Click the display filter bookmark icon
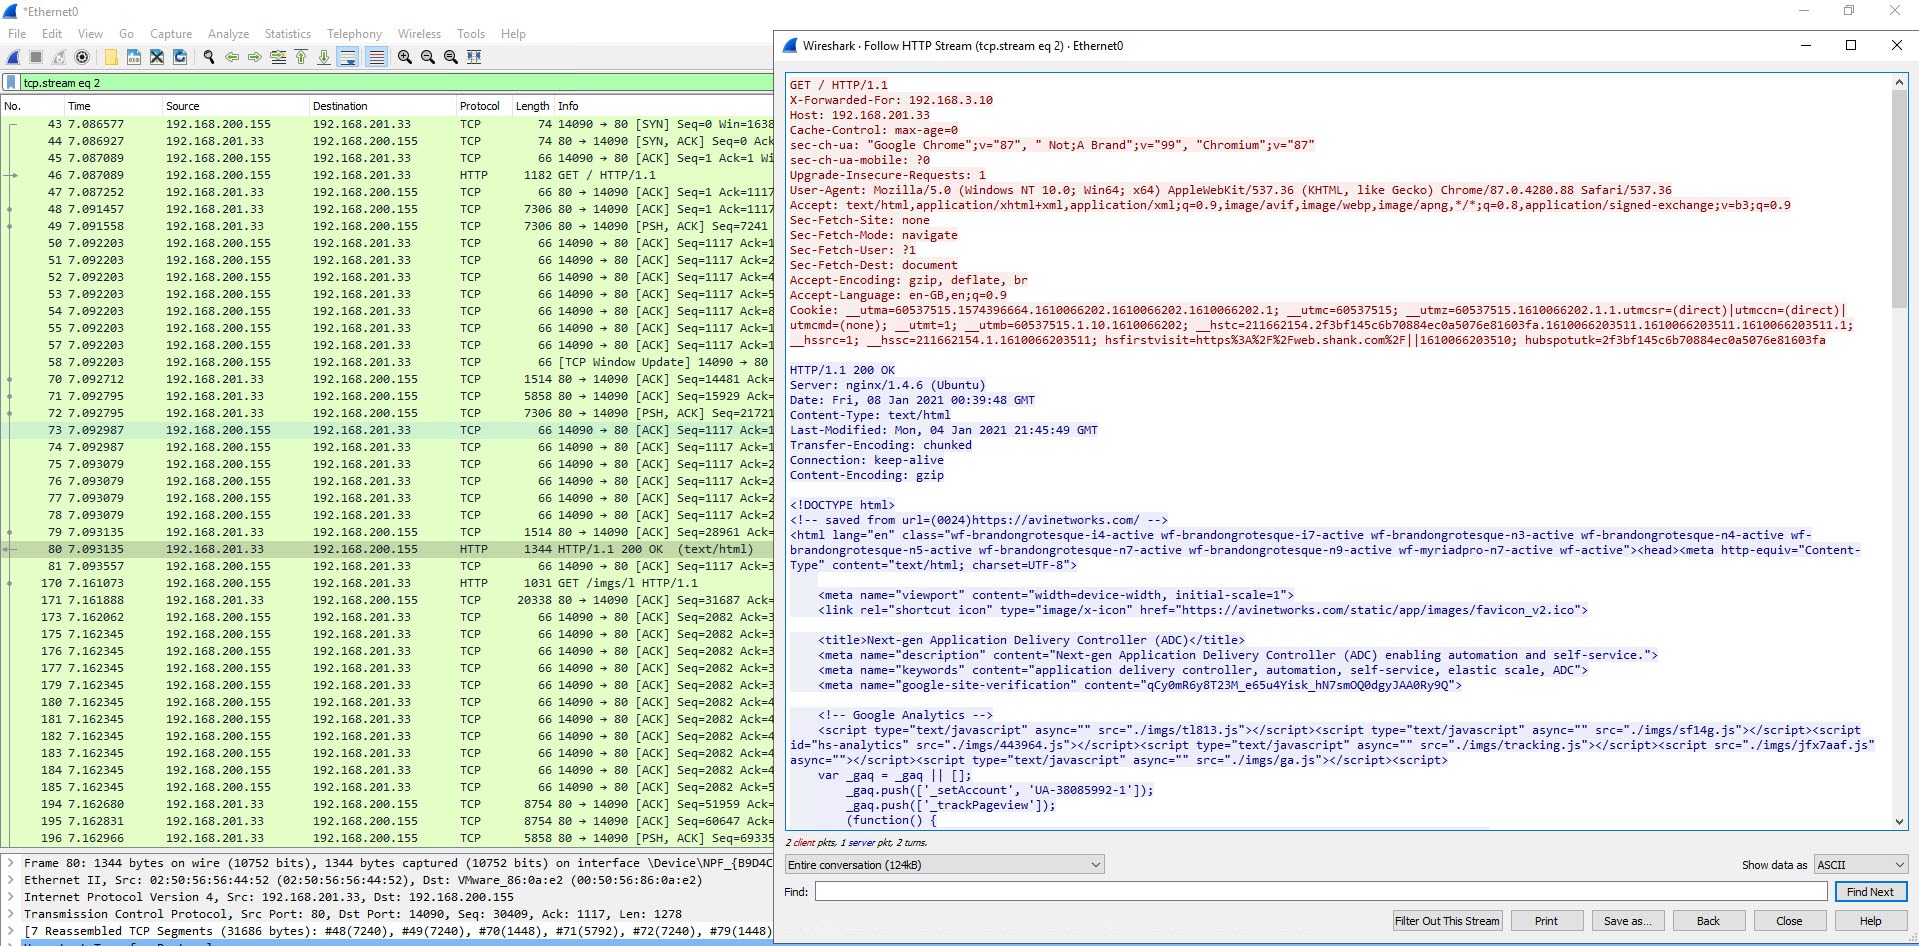The height and width of the screenshot is (946, 1919). 11,83
